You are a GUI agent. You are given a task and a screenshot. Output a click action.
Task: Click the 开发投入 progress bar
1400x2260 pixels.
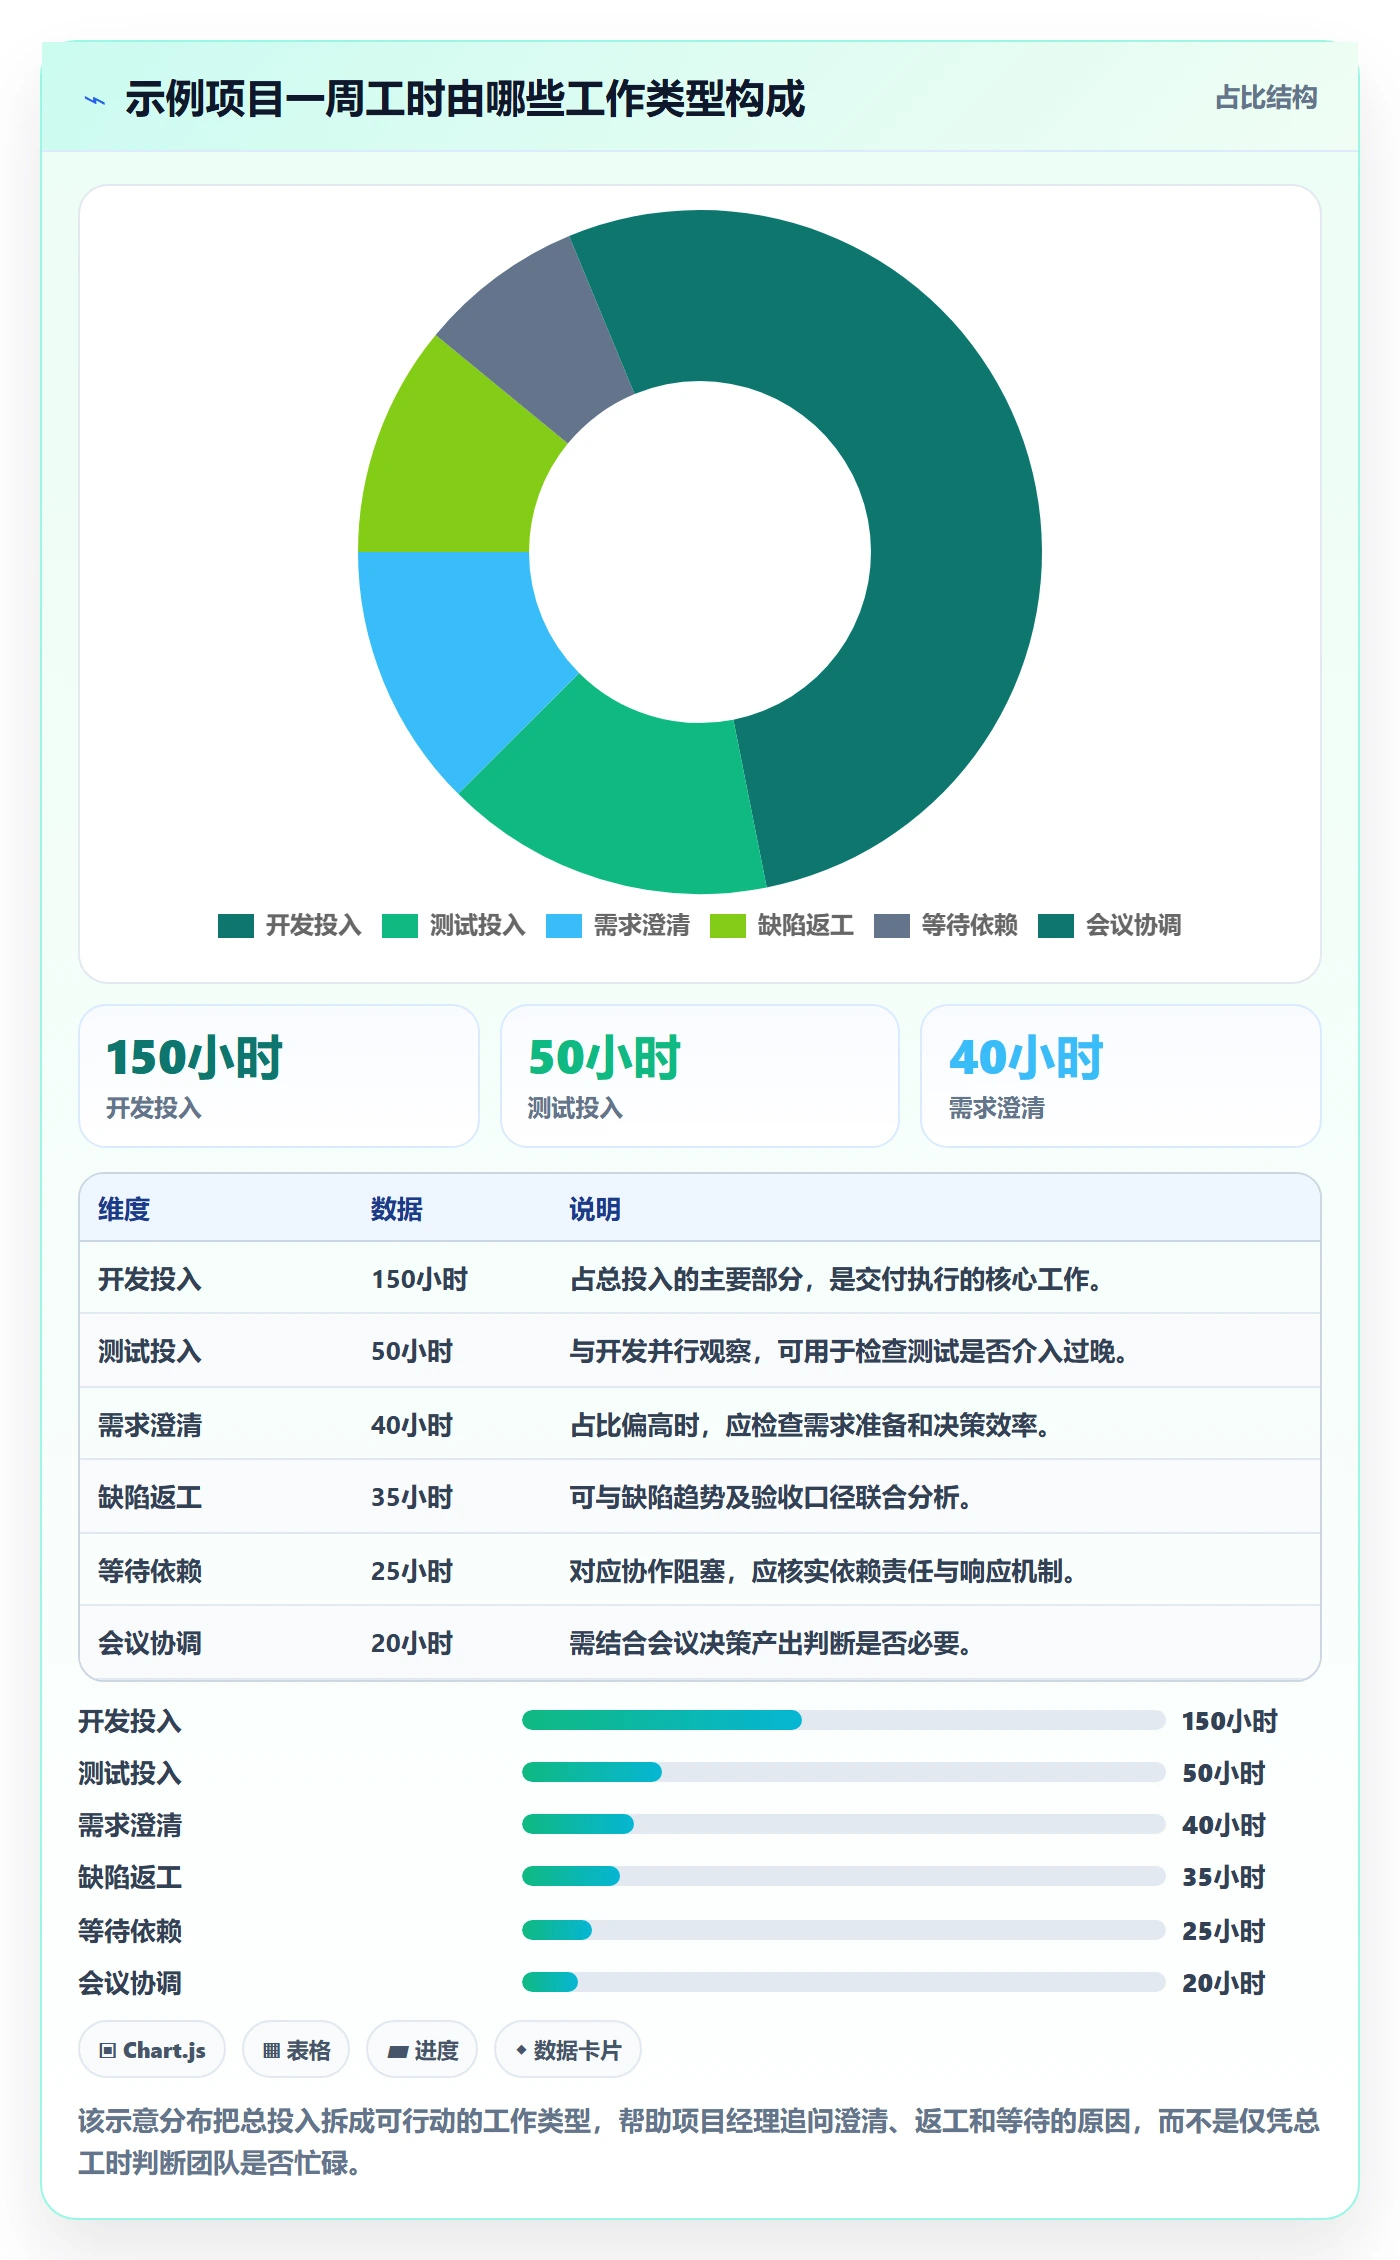coord(843,1720)
